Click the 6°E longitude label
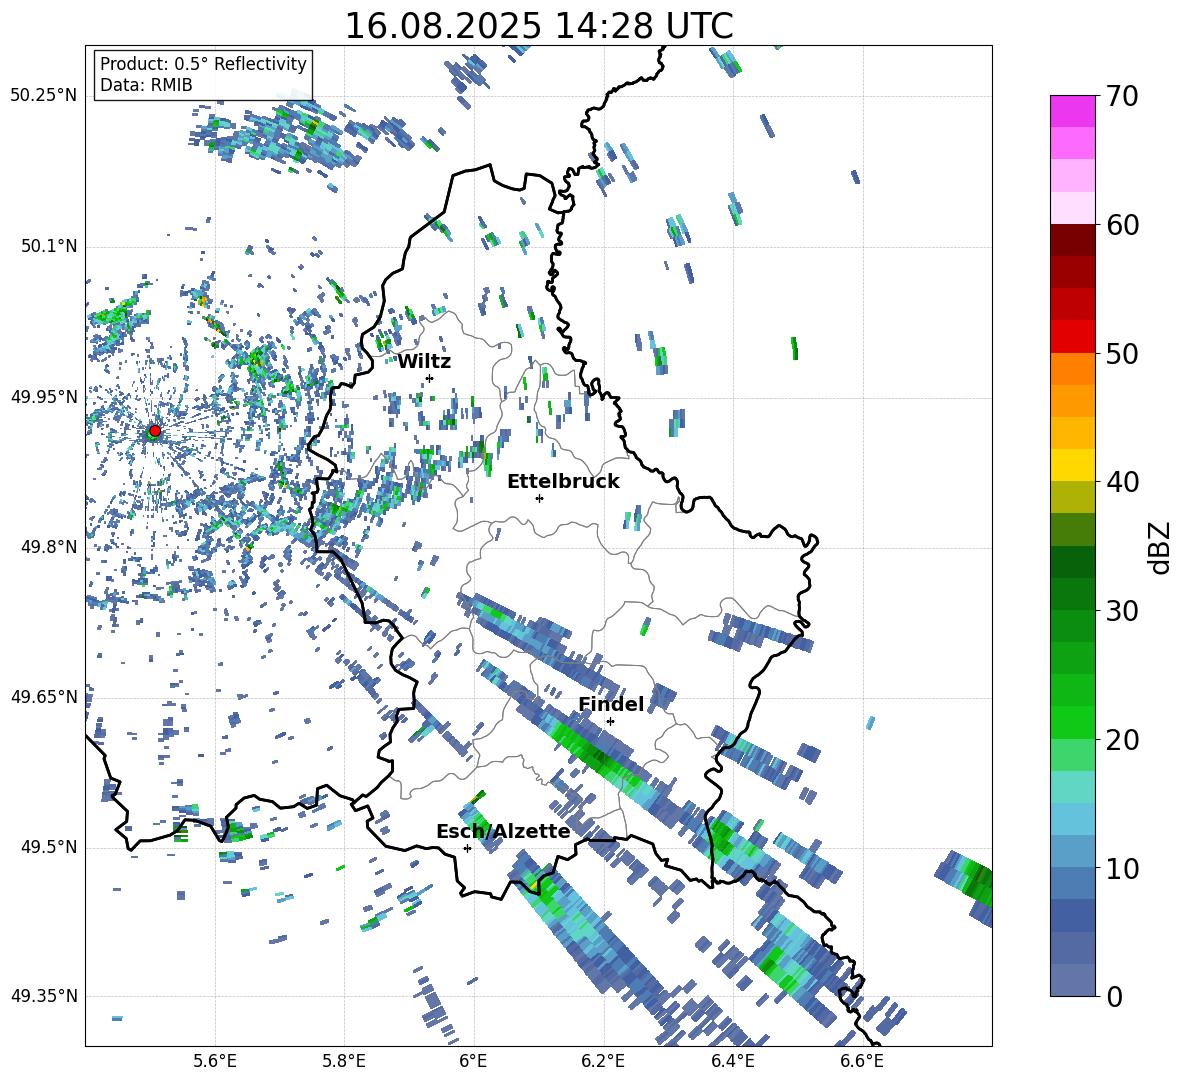The height and width of the screenshot is (1081, 1184). [473, 1061]
